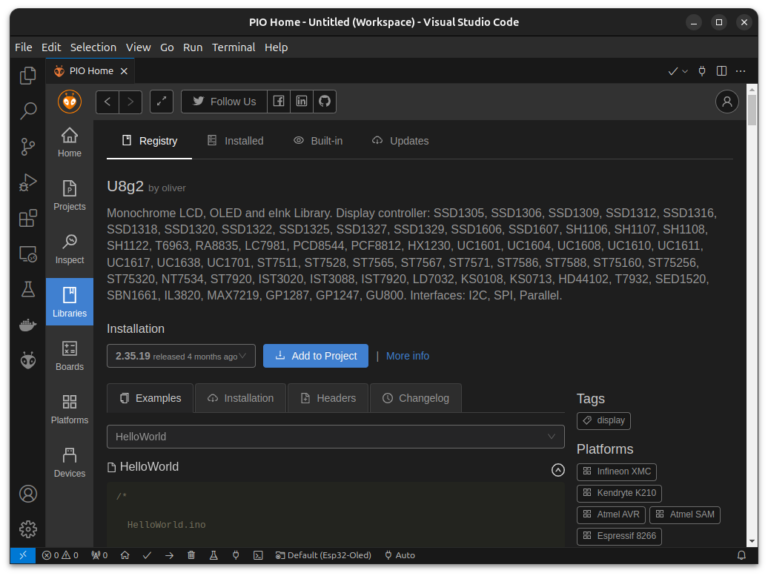The image size is (768, 576).
Task: Open Source Control in activity bar
Action: click(x=28, y=147)
